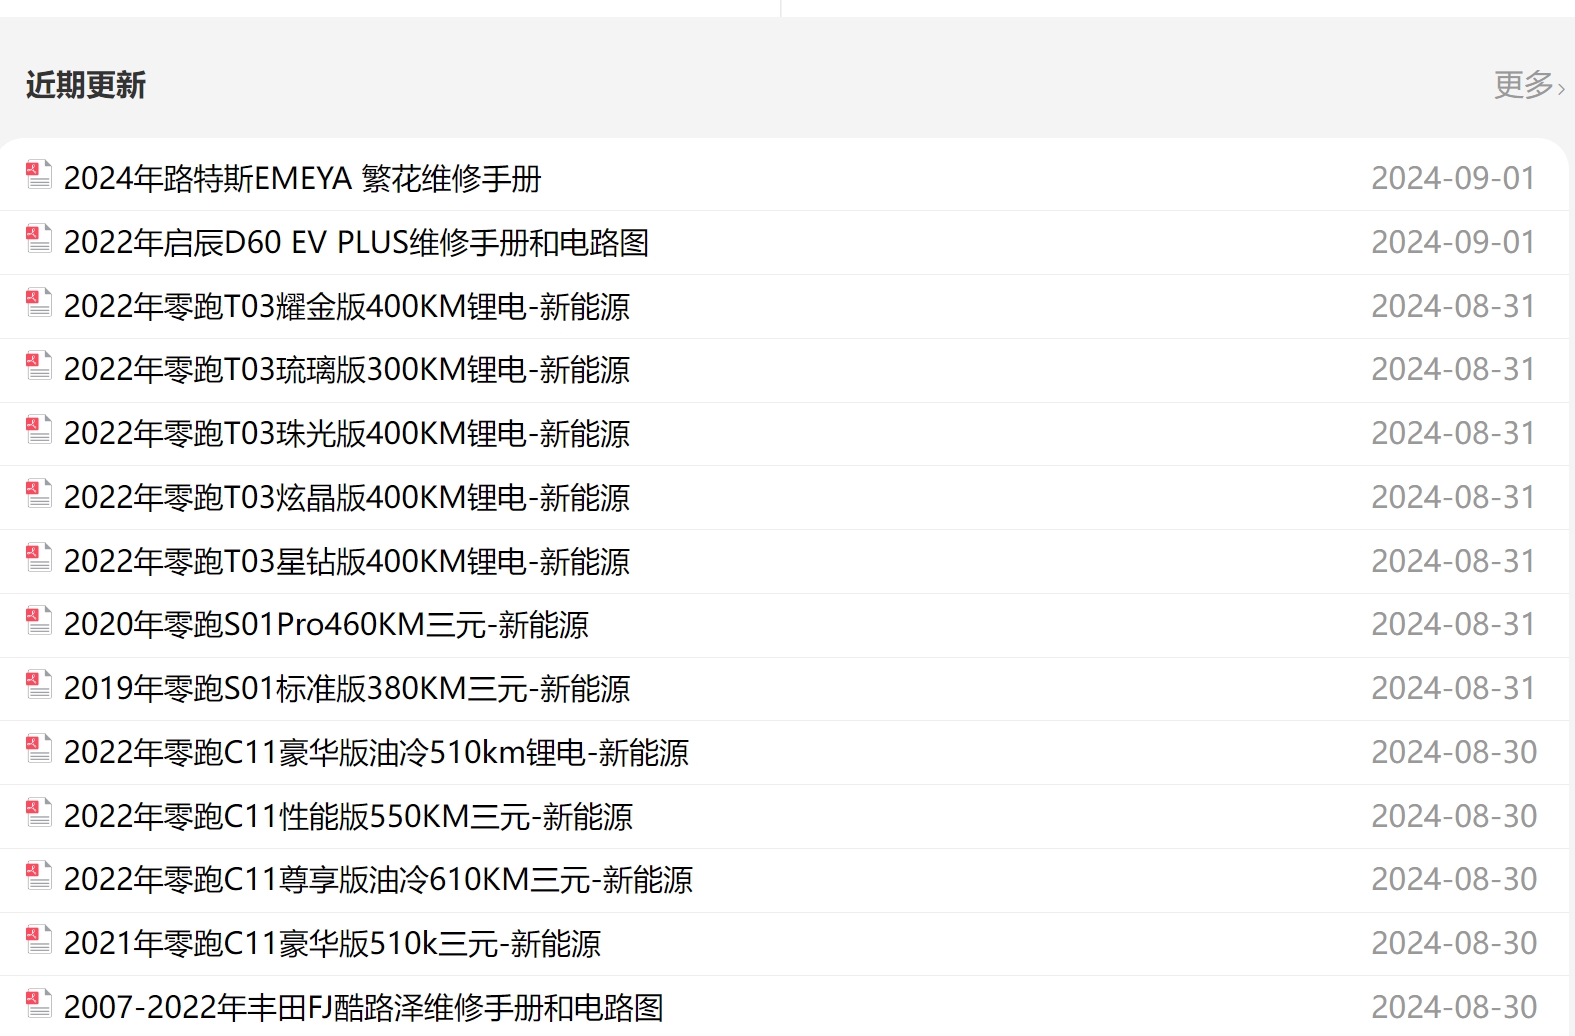The width and height of the screenshot is (1575, 1036).
Task: Select the 近期更新 section header
Action: click(86, 86)
